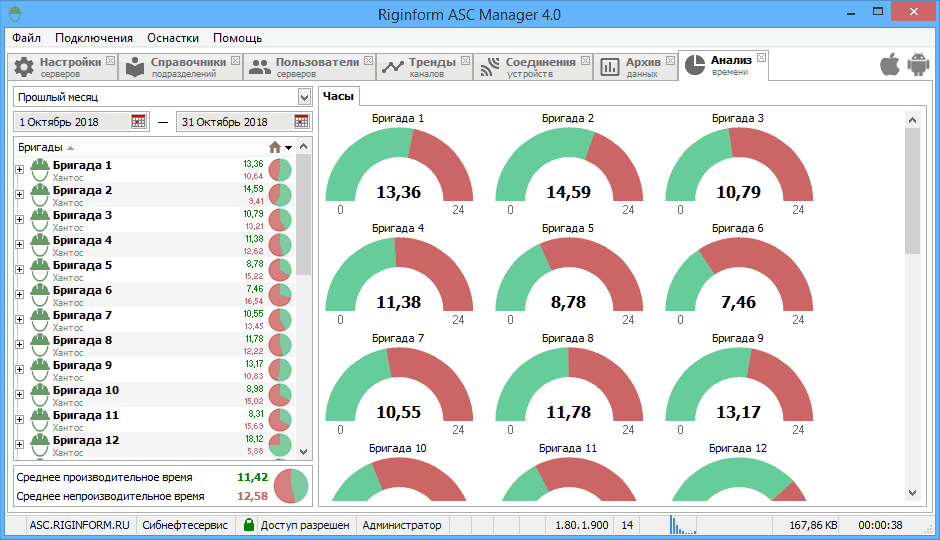Click the network activity graph in status bar

pyautogui.click(x=684, y=524)
